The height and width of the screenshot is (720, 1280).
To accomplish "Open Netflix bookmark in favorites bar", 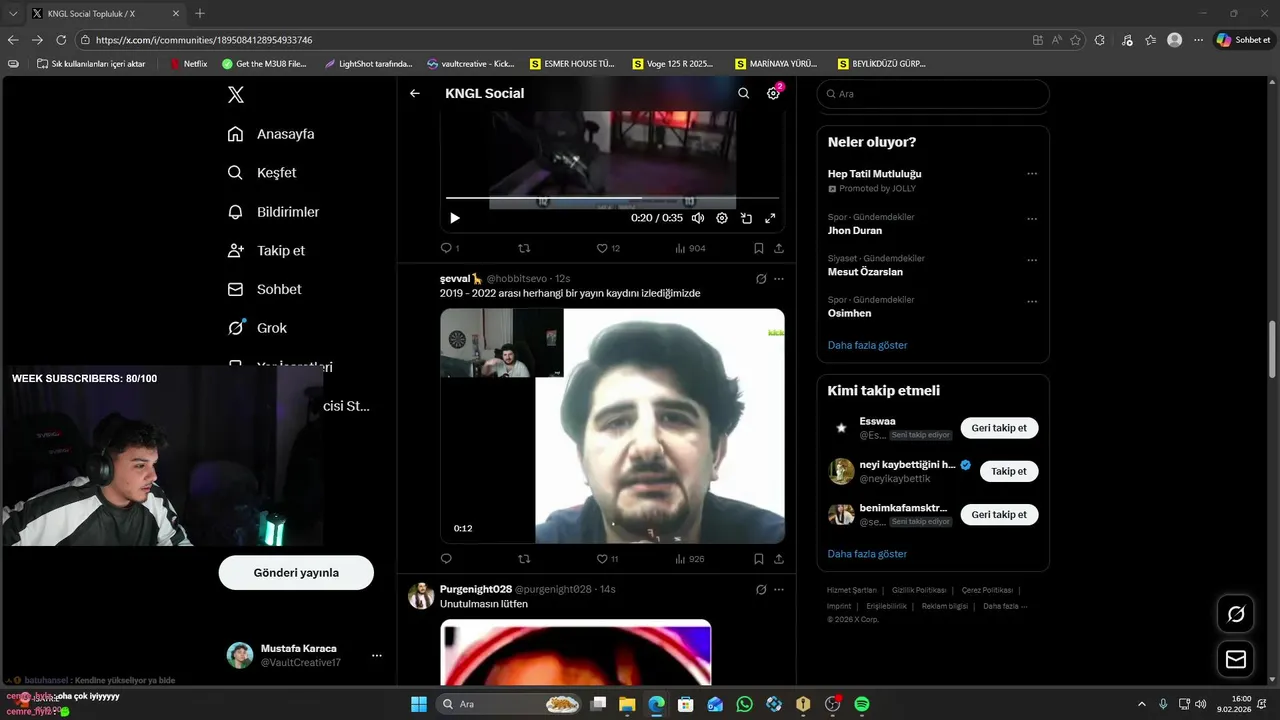I will click(188, 63).
